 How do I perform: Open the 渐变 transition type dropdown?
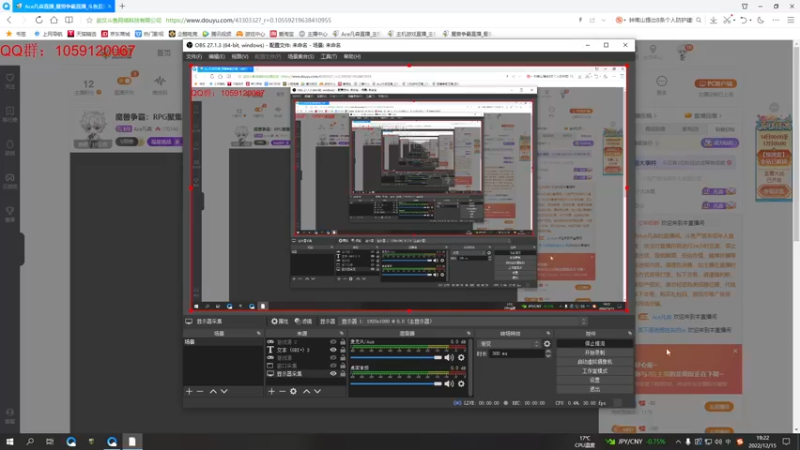click(x=509, y=344)
